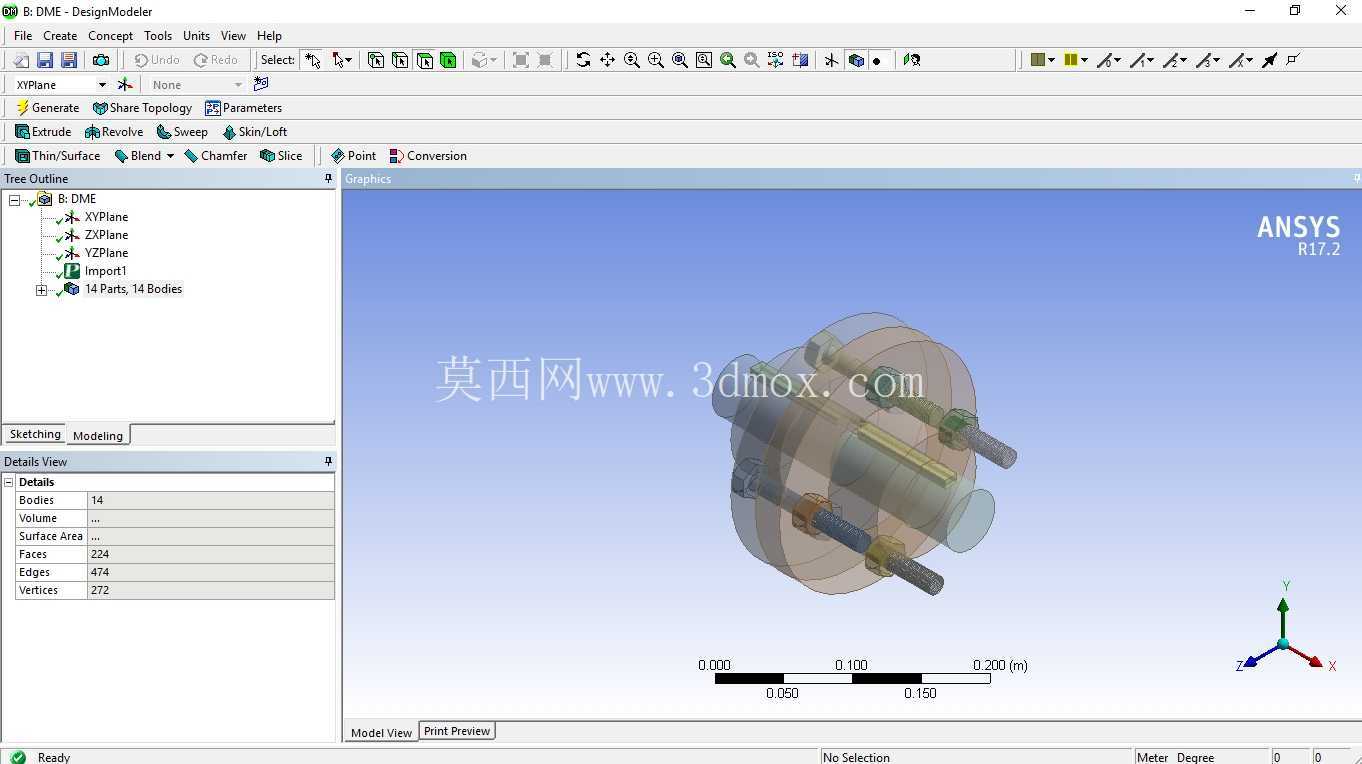Choose the Zoom tool with vertical arrows
Viewport: 1362px width, 764px height.
(631, 60)
